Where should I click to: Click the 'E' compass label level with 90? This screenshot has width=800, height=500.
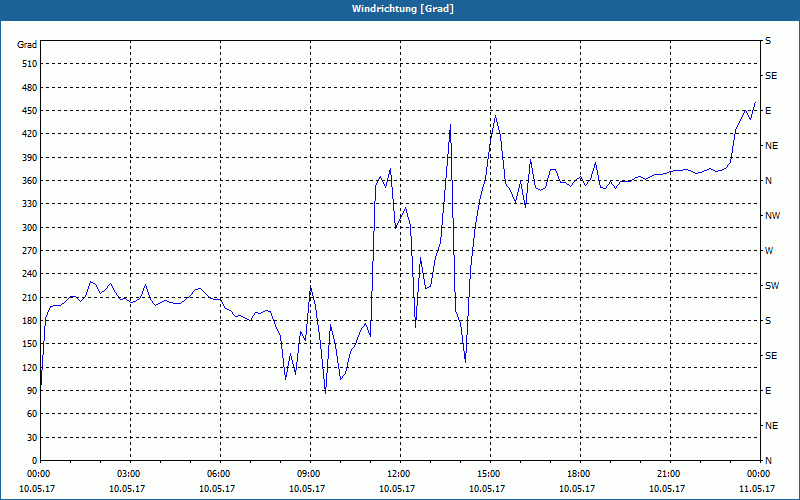768,391
